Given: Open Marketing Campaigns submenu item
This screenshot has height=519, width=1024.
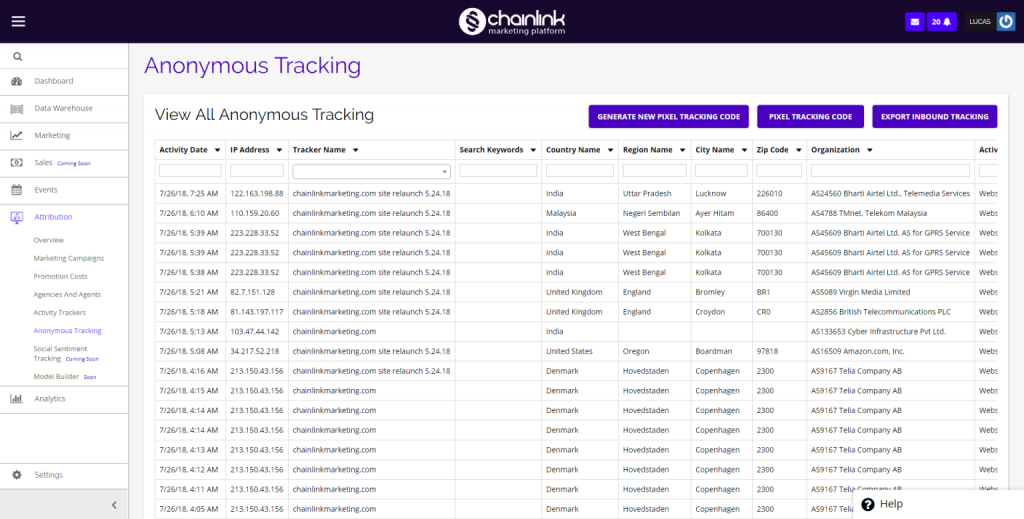Looking at the screenshot, I should pyautogui.click(x=69, y=259).
